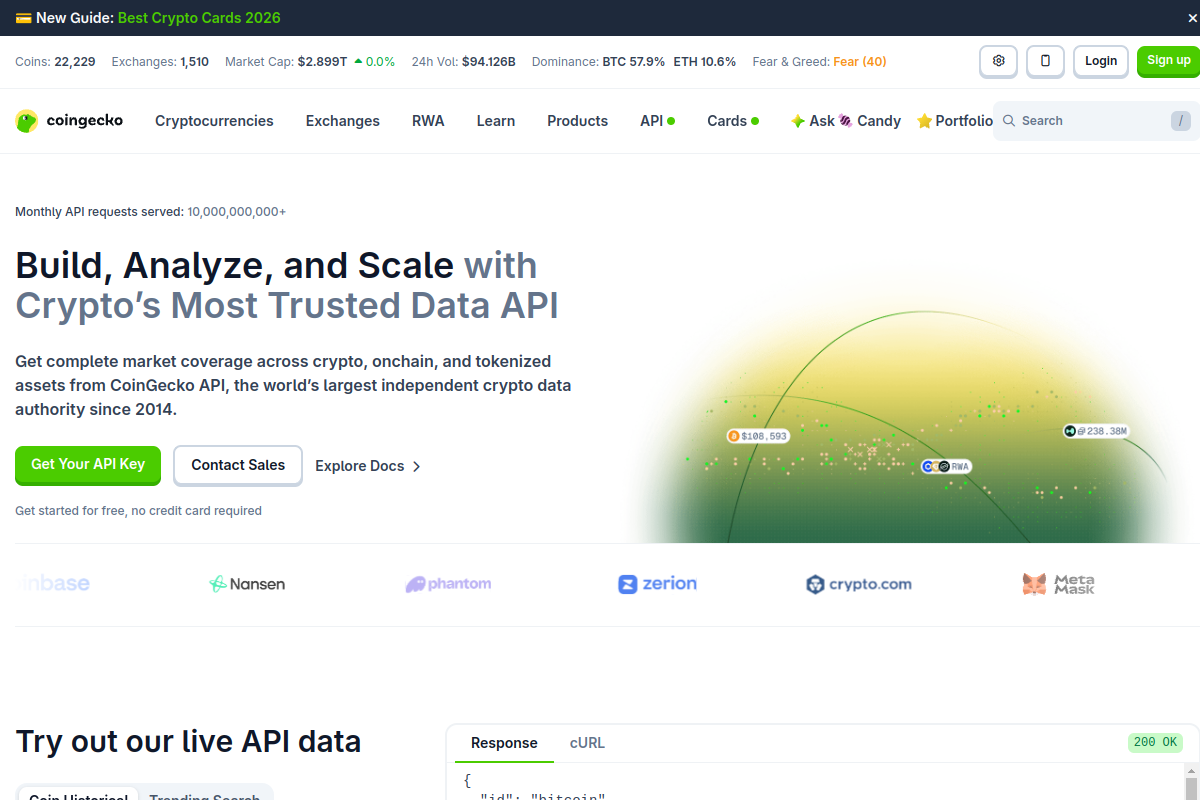Click the search magnifier icon
This screenshot has height=800, width=1200.
tap(1010, 121)
